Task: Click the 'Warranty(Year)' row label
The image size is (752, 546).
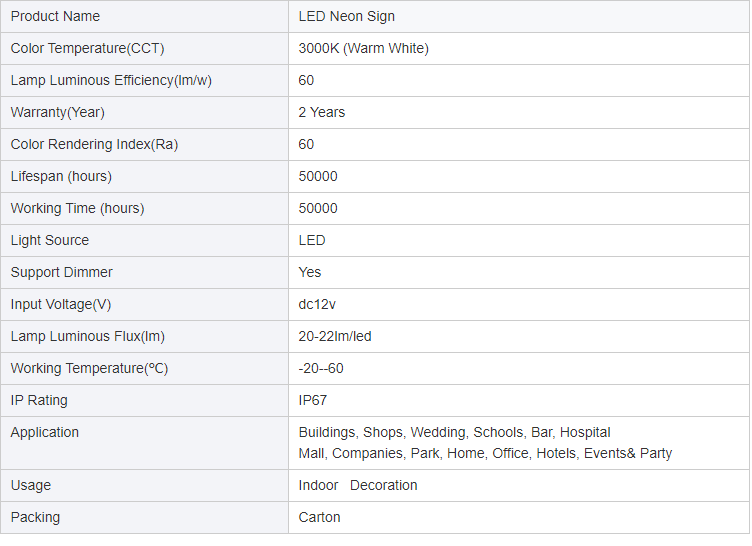Action: 58,112
